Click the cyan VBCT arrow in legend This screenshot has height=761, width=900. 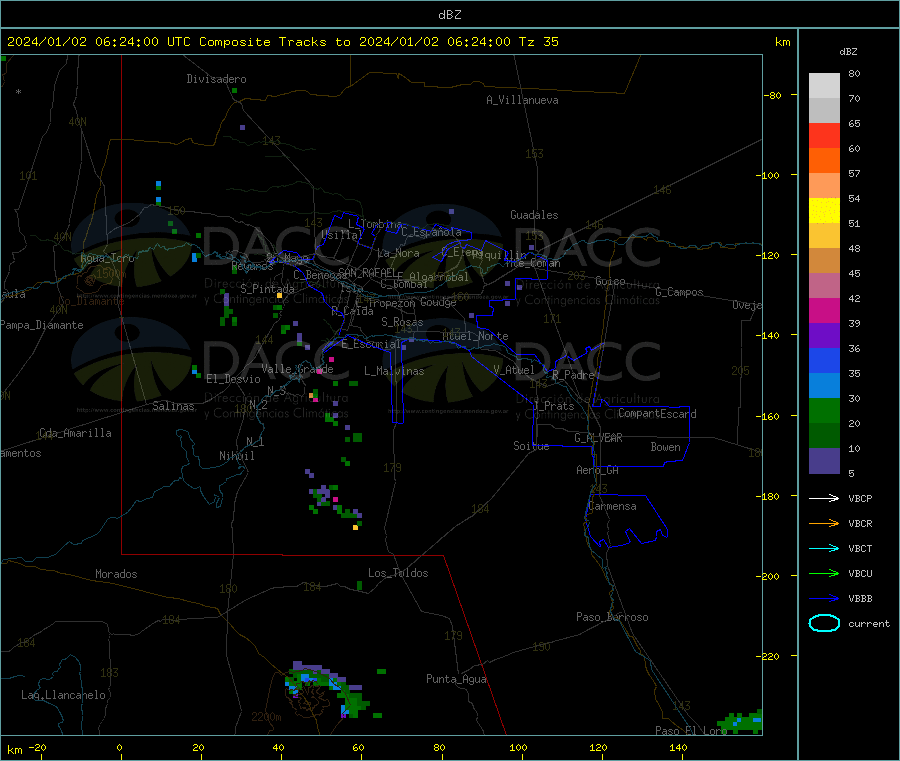[824, 549]
